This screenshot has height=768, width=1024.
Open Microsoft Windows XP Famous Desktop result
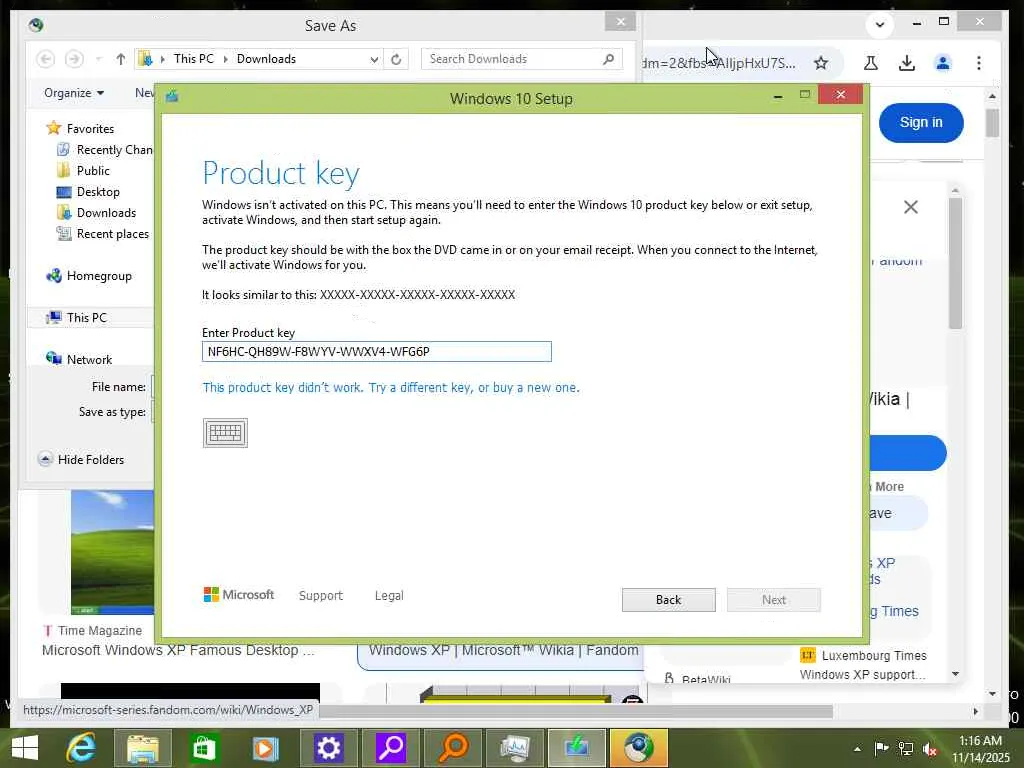coord(178,650)
